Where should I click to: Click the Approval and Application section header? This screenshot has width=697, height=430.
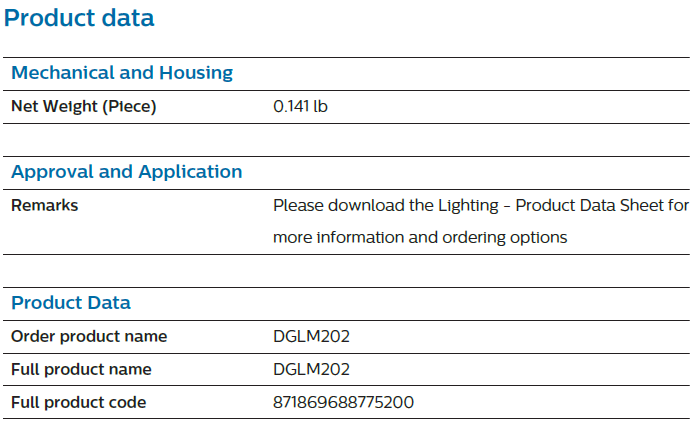pos(127,172)
